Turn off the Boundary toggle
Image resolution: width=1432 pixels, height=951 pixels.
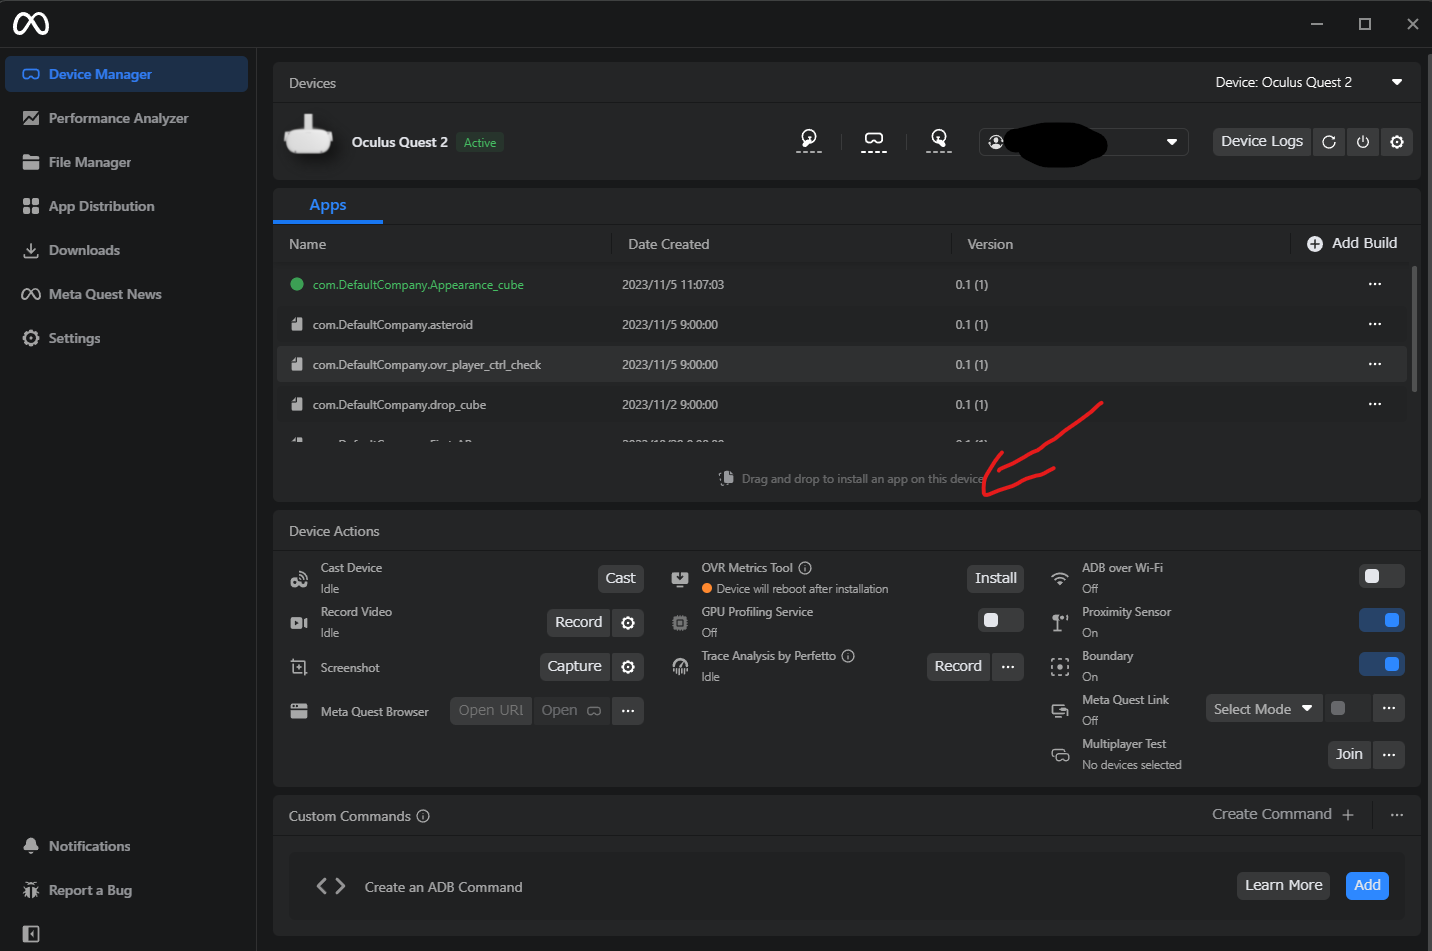[x=1382, y=664]
